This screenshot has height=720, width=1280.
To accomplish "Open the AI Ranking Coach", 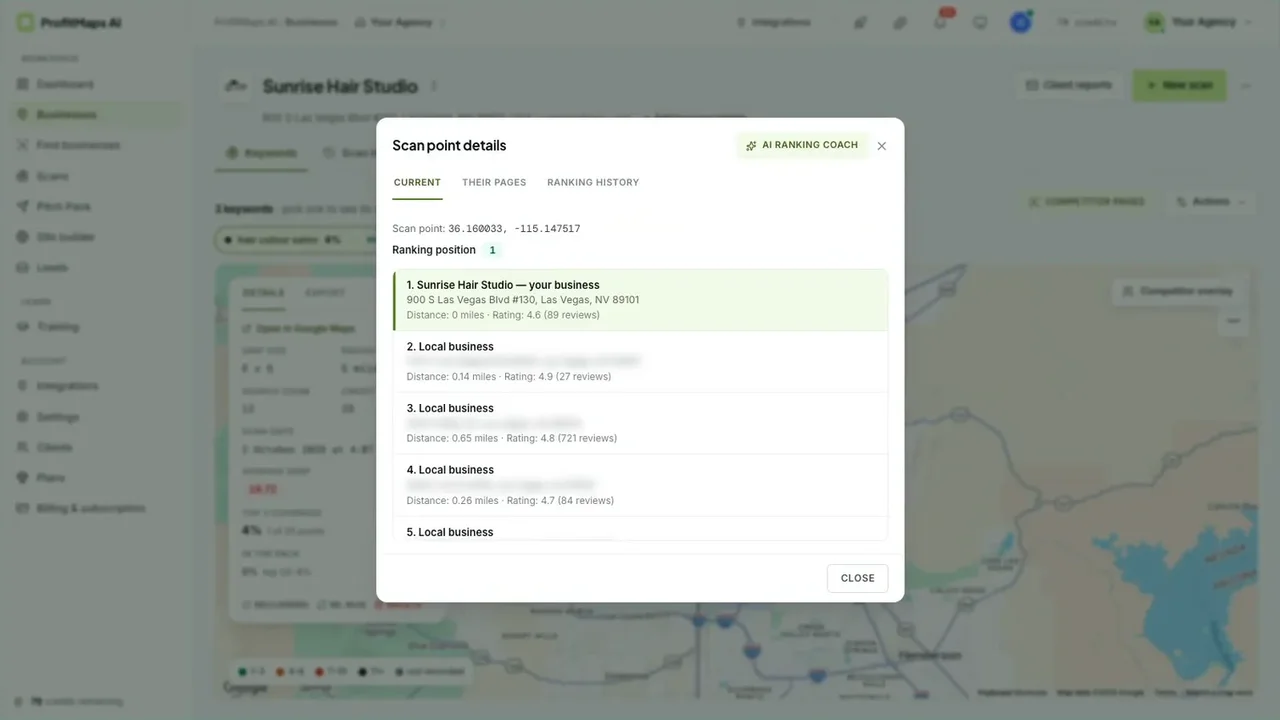I will (x=802, y=145).
